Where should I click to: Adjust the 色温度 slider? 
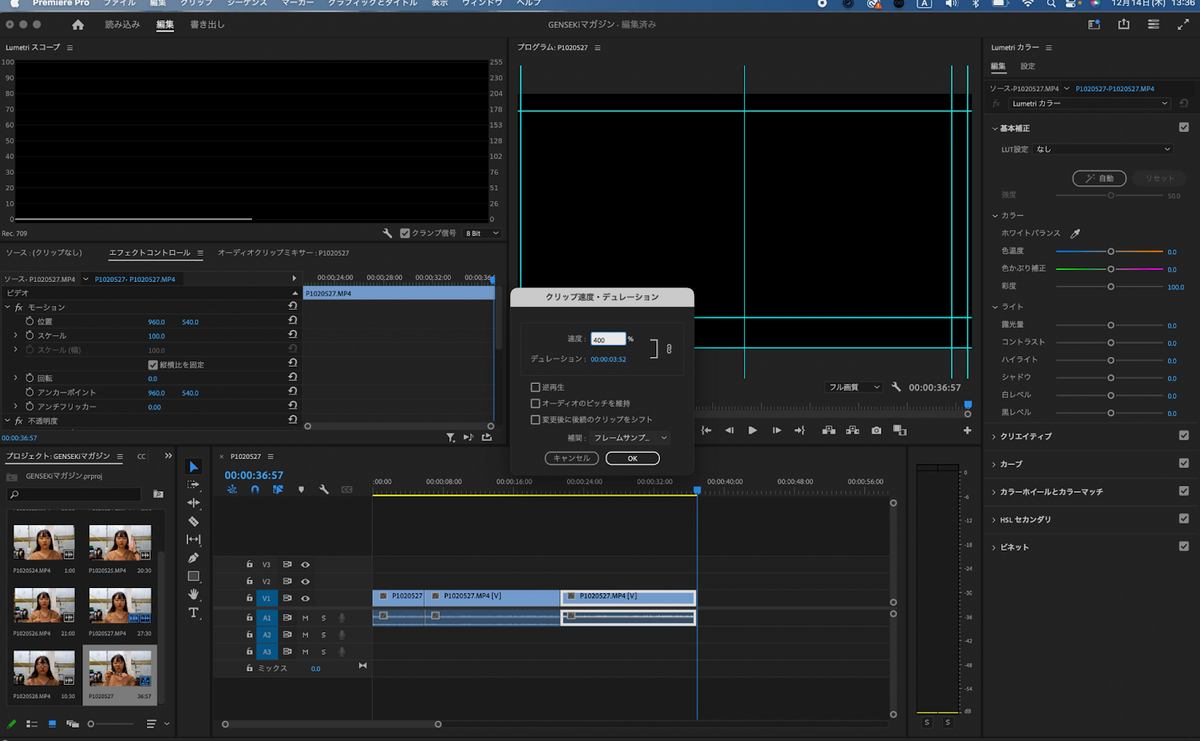(x=1111, y=251)
